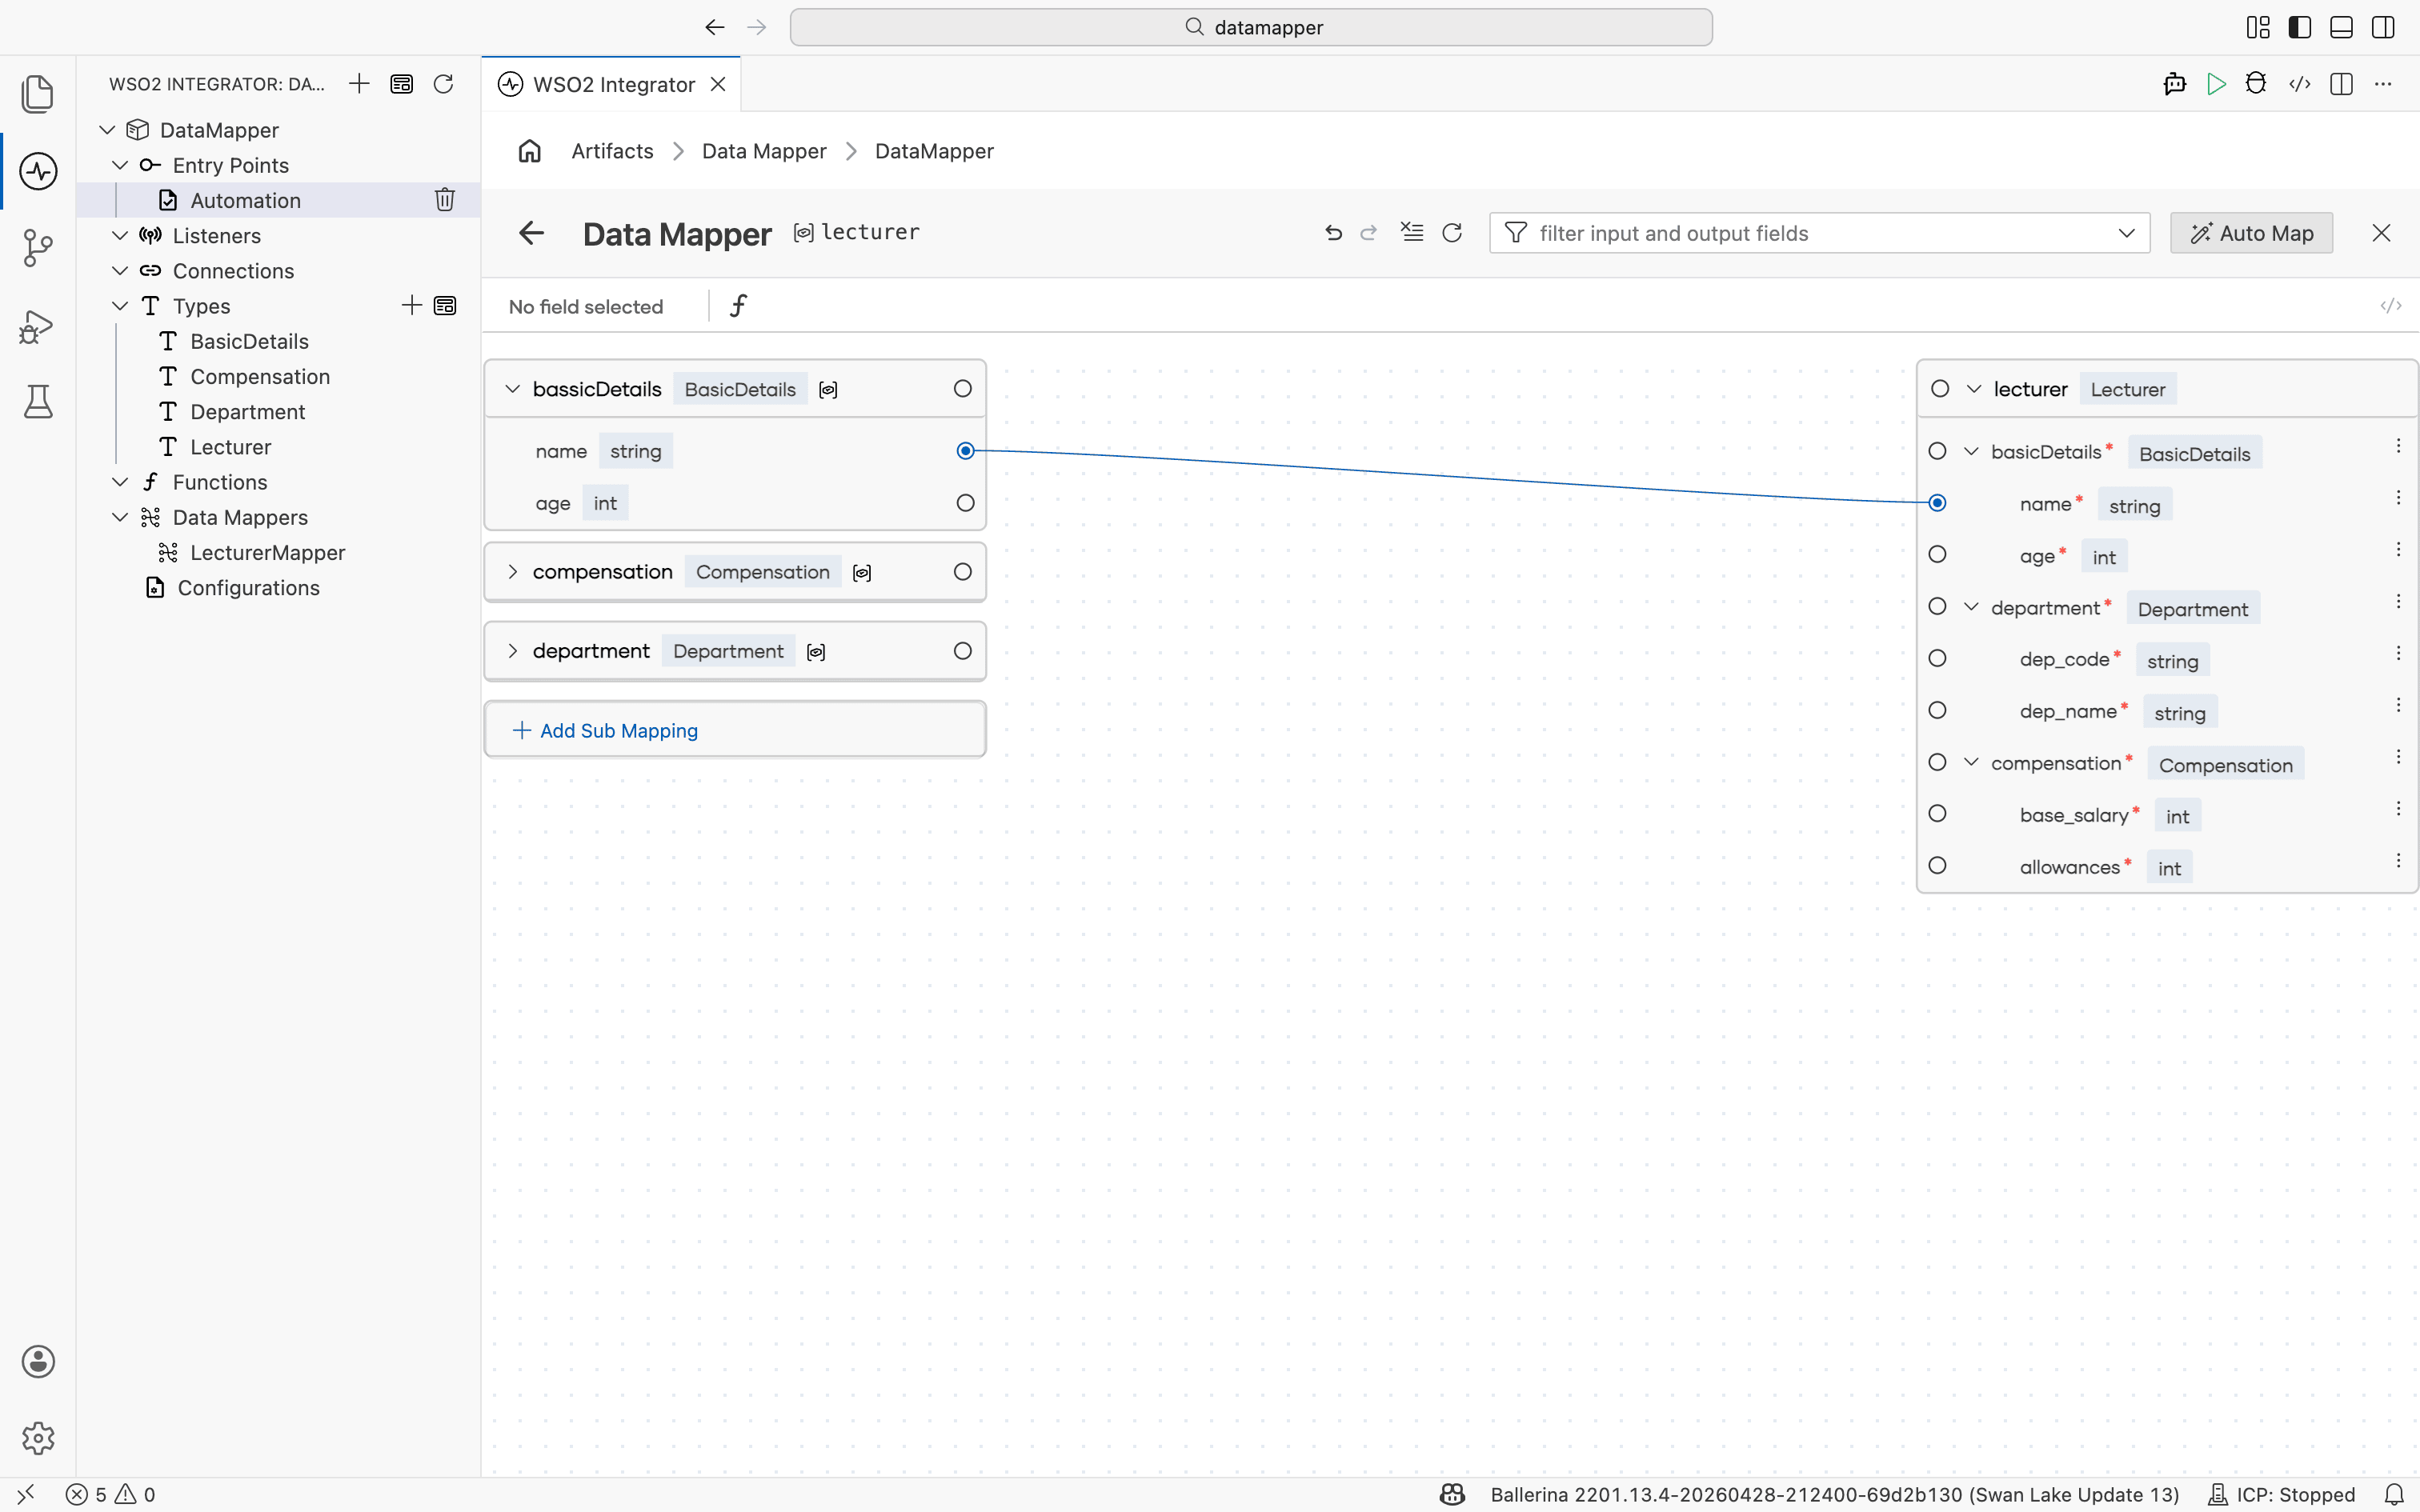Add new artifact with plus icon in sidebar header
Screen dimensions: 2420x1512
click(359, 84)
